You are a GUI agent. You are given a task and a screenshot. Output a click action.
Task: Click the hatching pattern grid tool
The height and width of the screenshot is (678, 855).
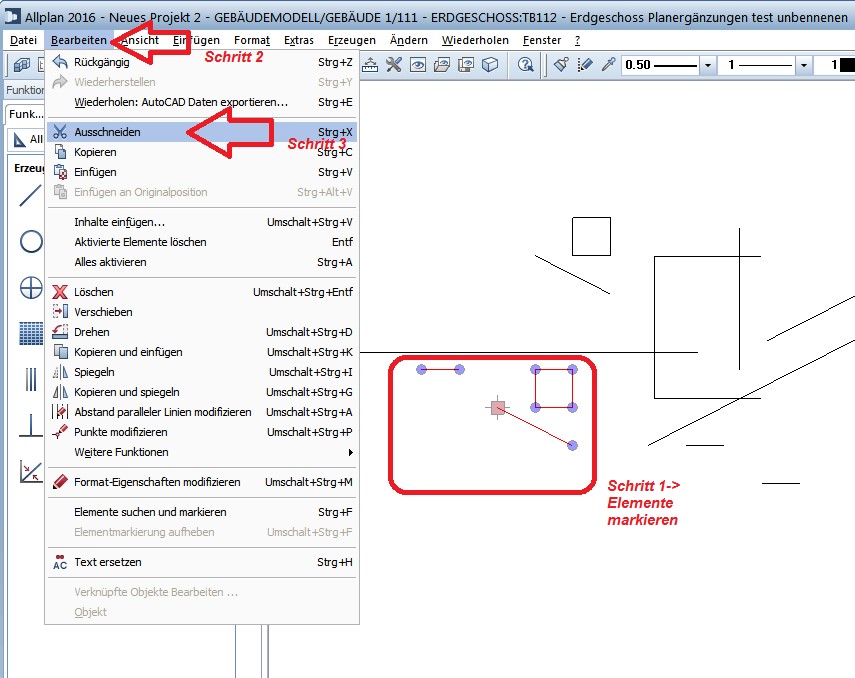[31, 334]
